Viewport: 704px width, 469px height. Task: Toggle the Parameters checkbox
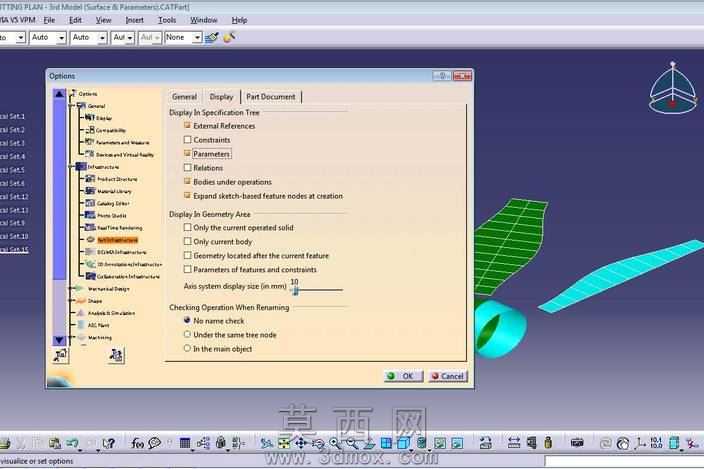(188, 153)
